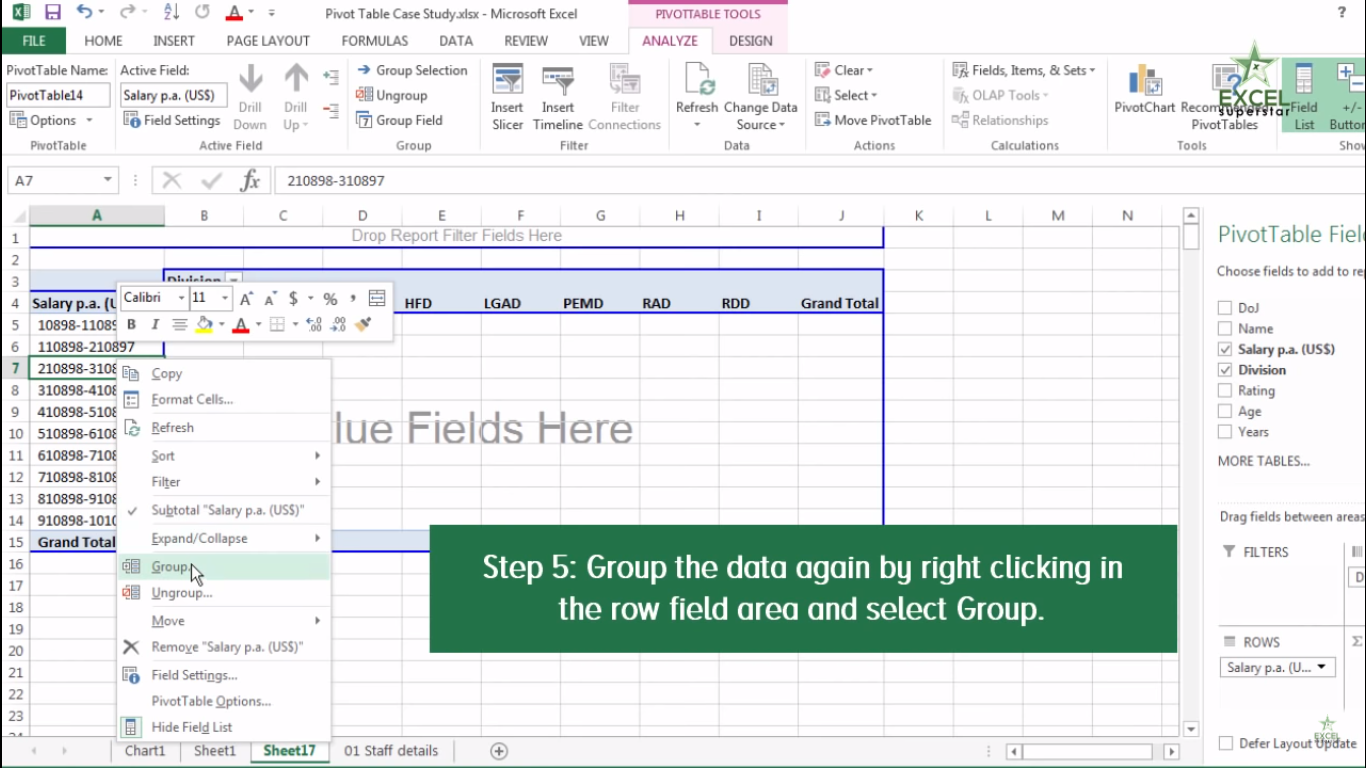This screenshot has height=768, width=1366.
Task: Open the fill color dropdown arrow in the mini toolbar
Action: tap(221, 324)
